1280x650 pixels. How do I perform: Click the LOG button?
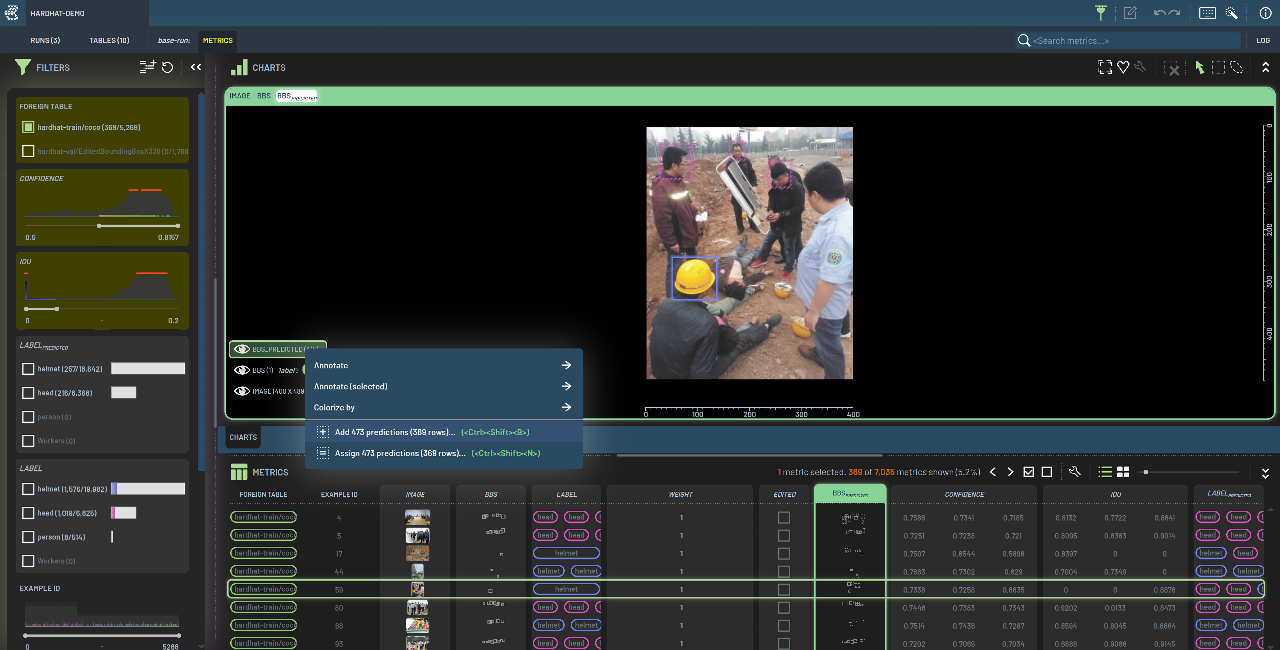pos(1263,40)
